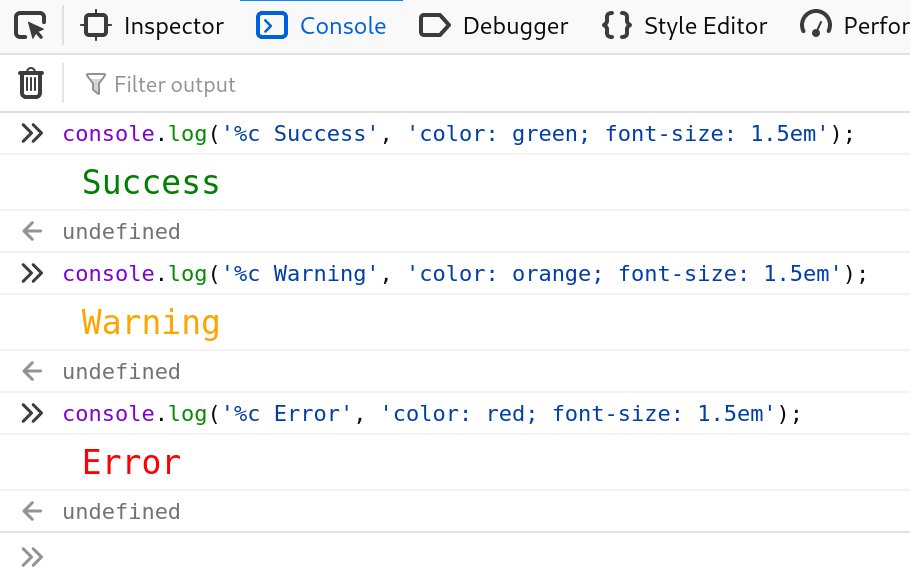Select the console.log Error command line

click(x=432, y=414)
